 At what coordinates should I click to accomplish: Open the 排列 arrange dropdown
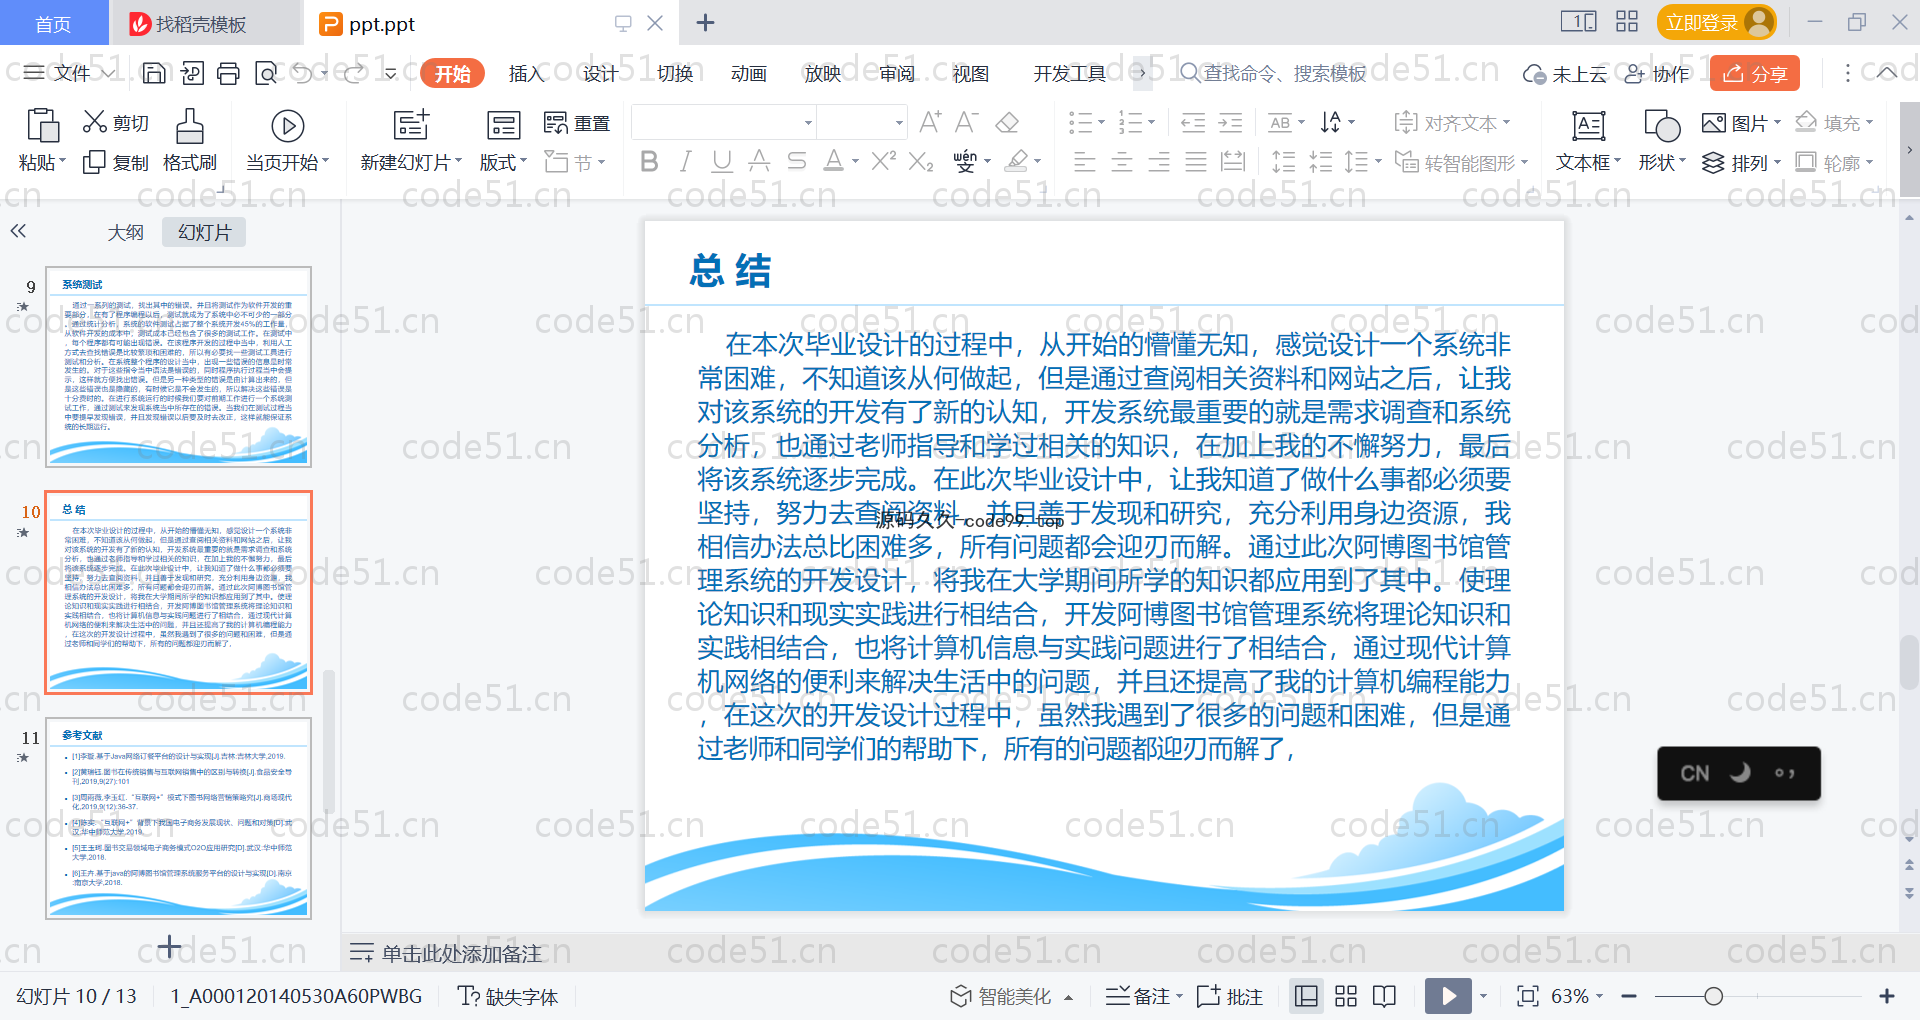coord(1741,162)
